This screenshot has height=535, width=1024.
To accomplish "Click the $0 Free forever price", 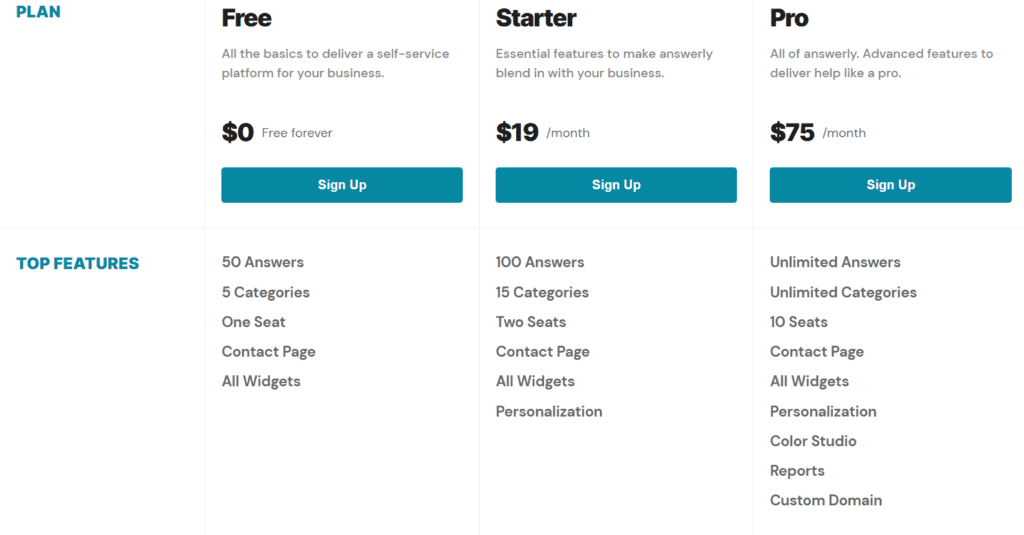I will [x=277, y=132].
